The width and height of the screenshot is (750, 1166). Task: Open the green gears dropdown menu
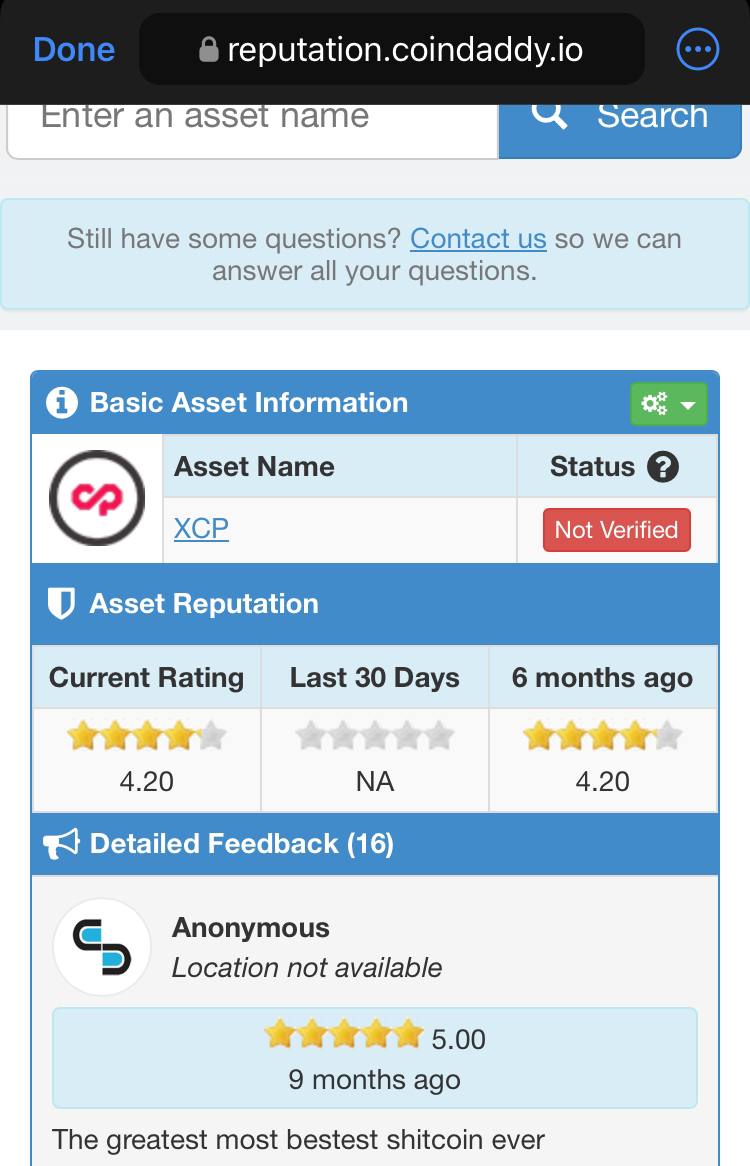pyautogui.click(x=668, y=404)
